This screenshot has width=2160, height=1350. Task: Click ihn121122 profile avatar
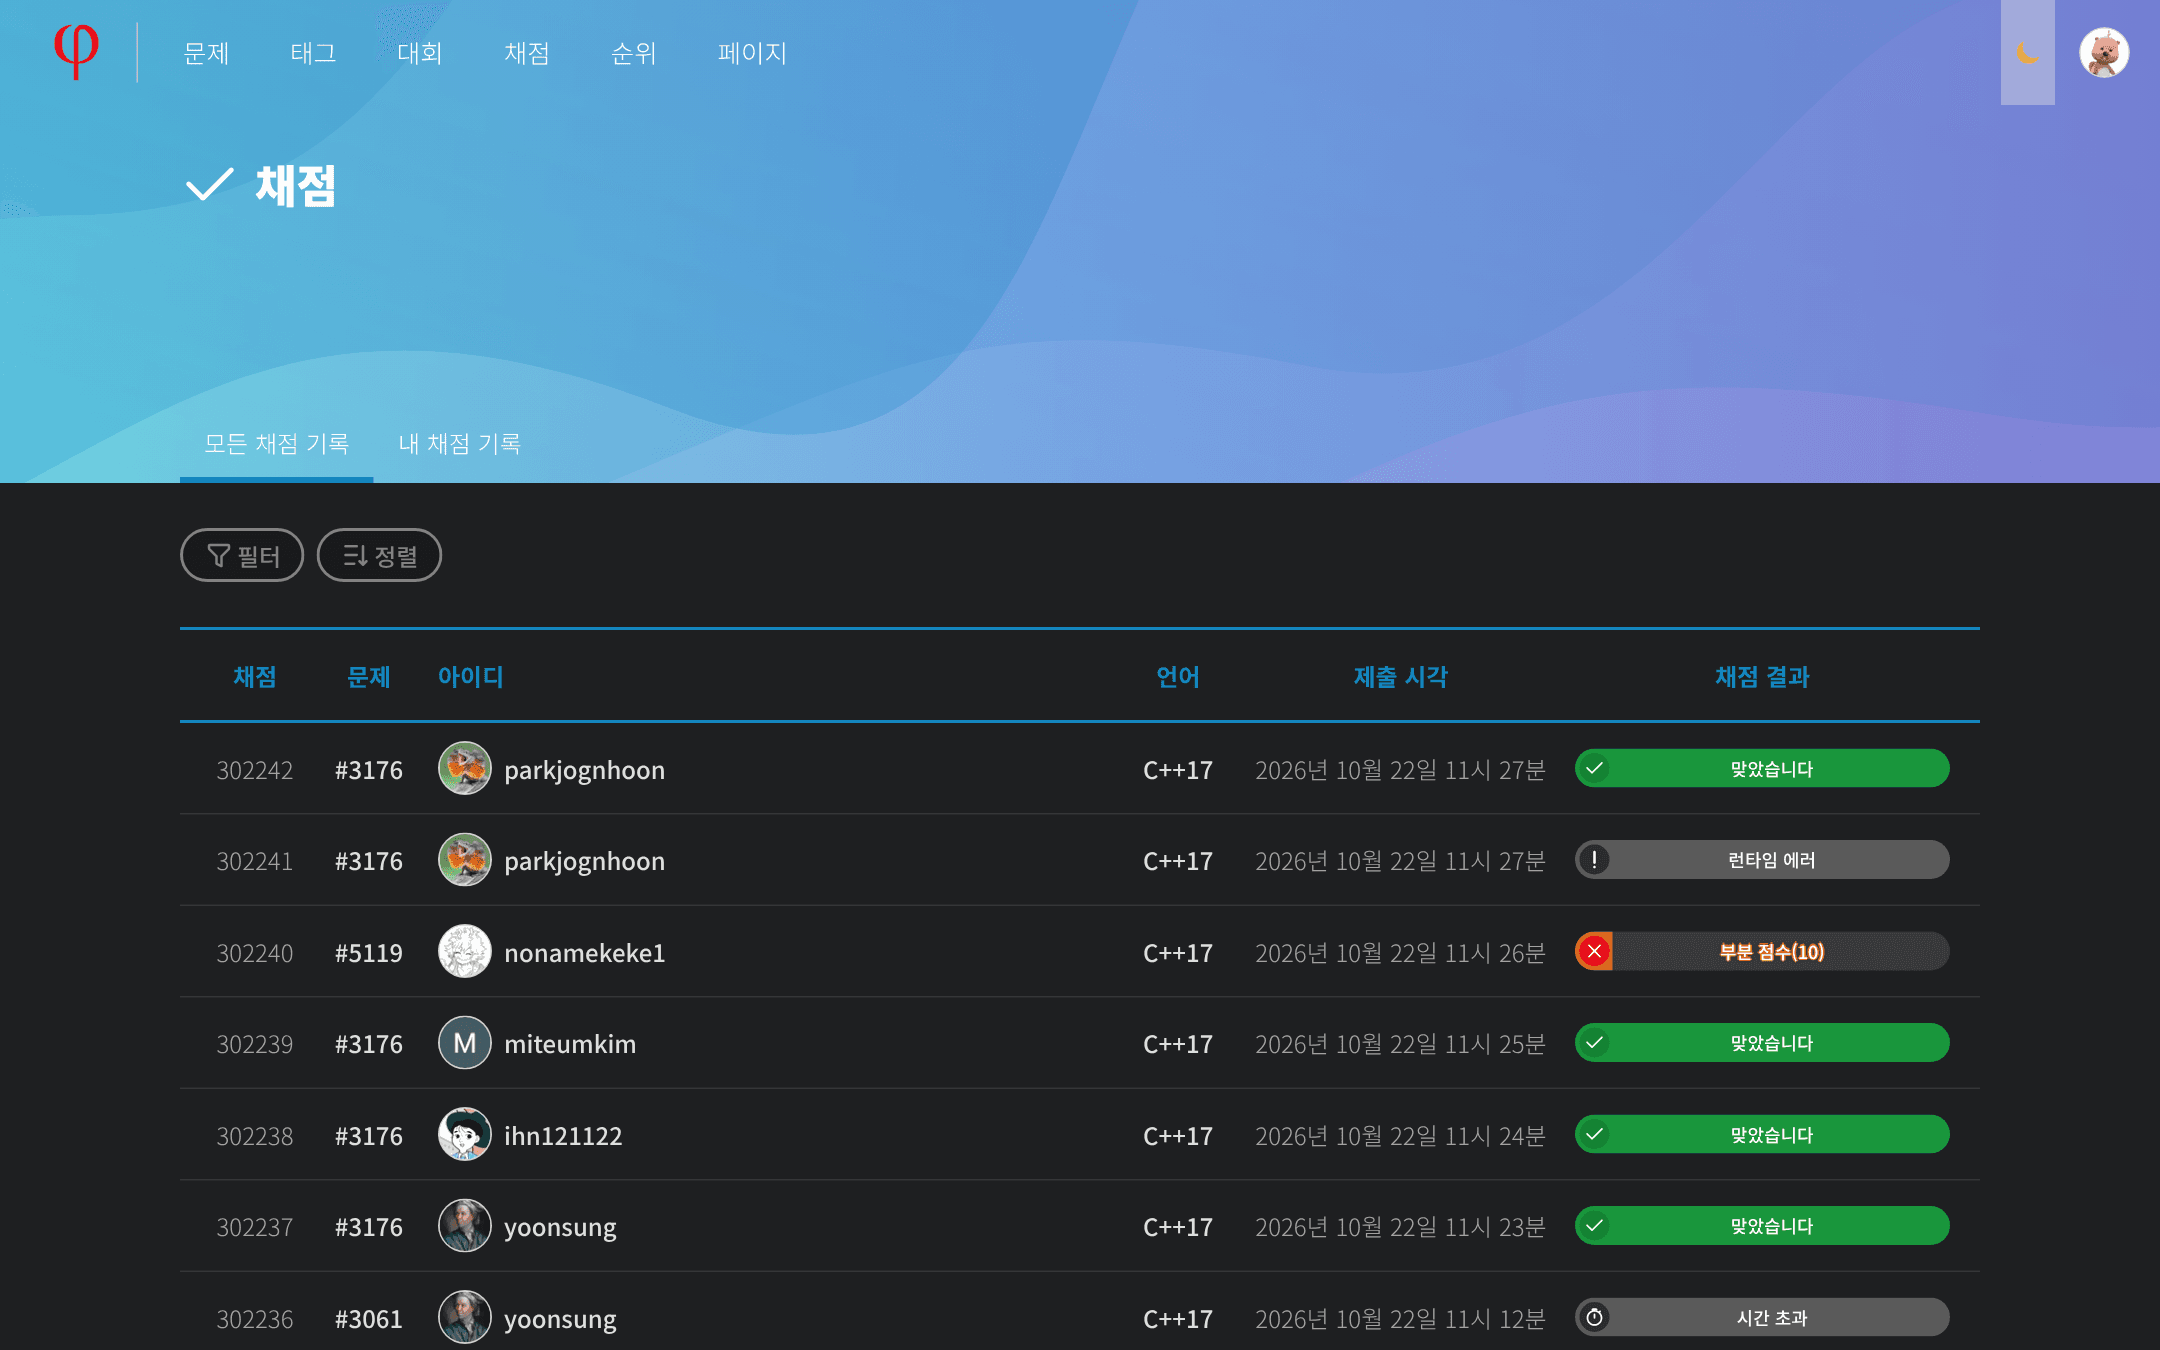coord(465,1134)
